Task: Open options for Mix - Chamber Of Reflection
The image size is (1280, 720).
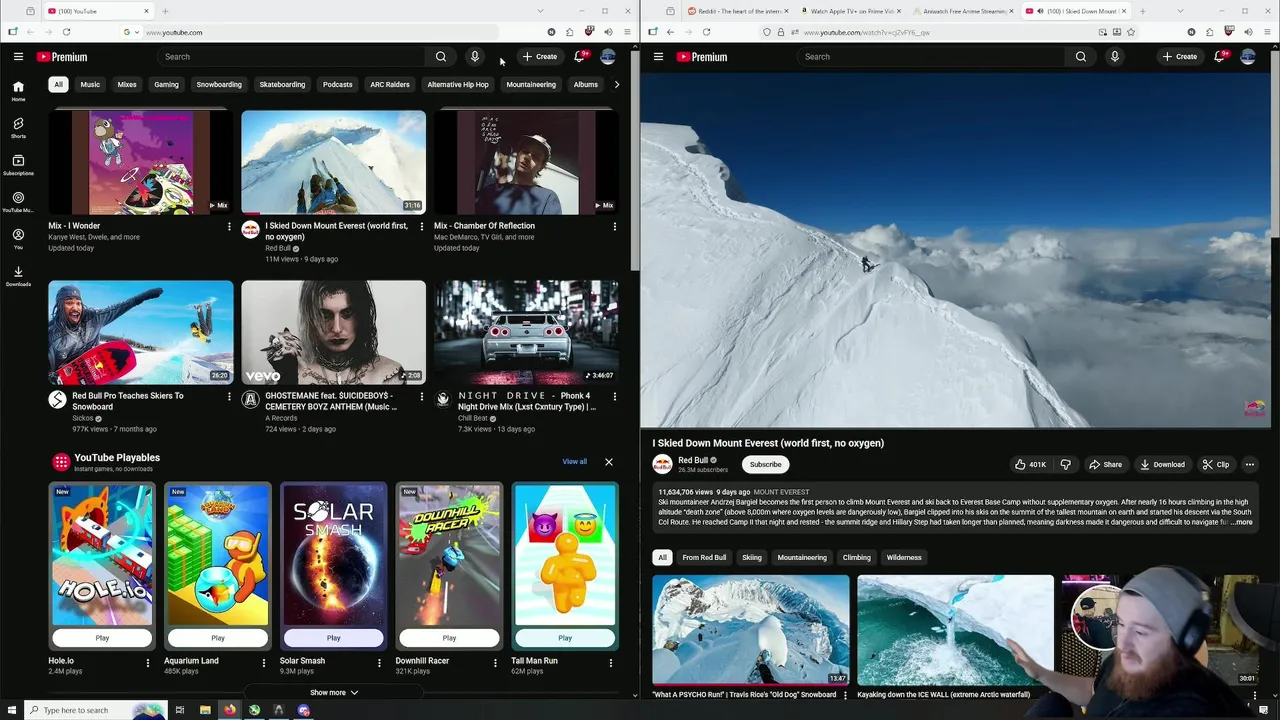Action: pos(614,227)
